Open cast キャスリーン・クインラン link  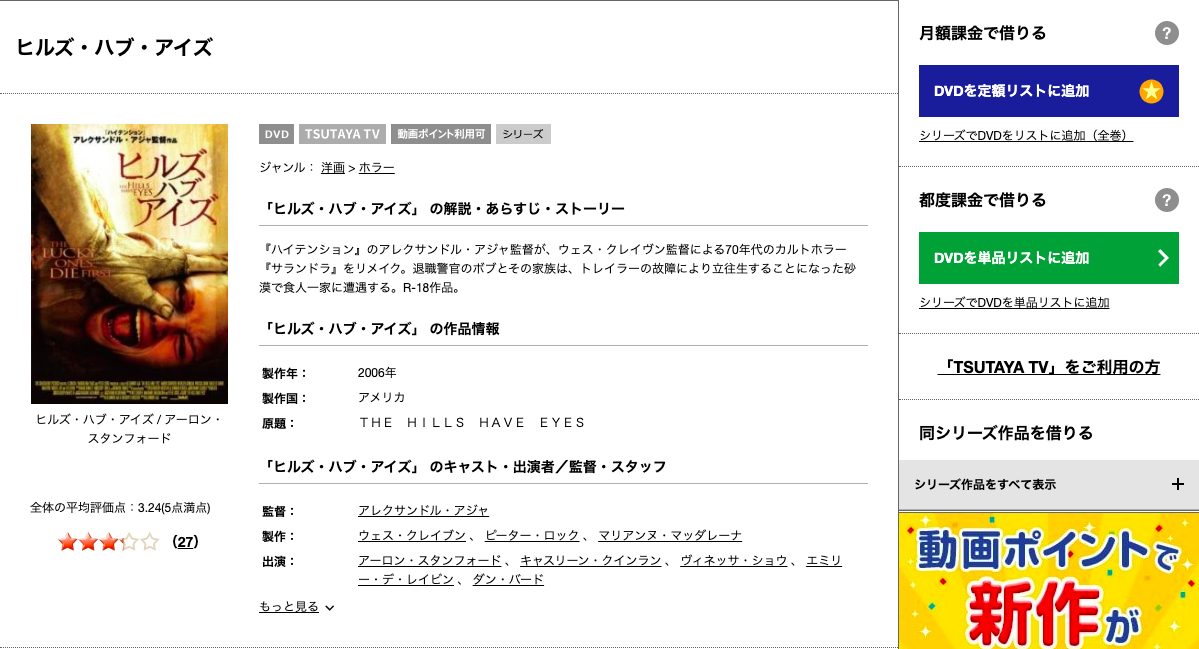590,561
